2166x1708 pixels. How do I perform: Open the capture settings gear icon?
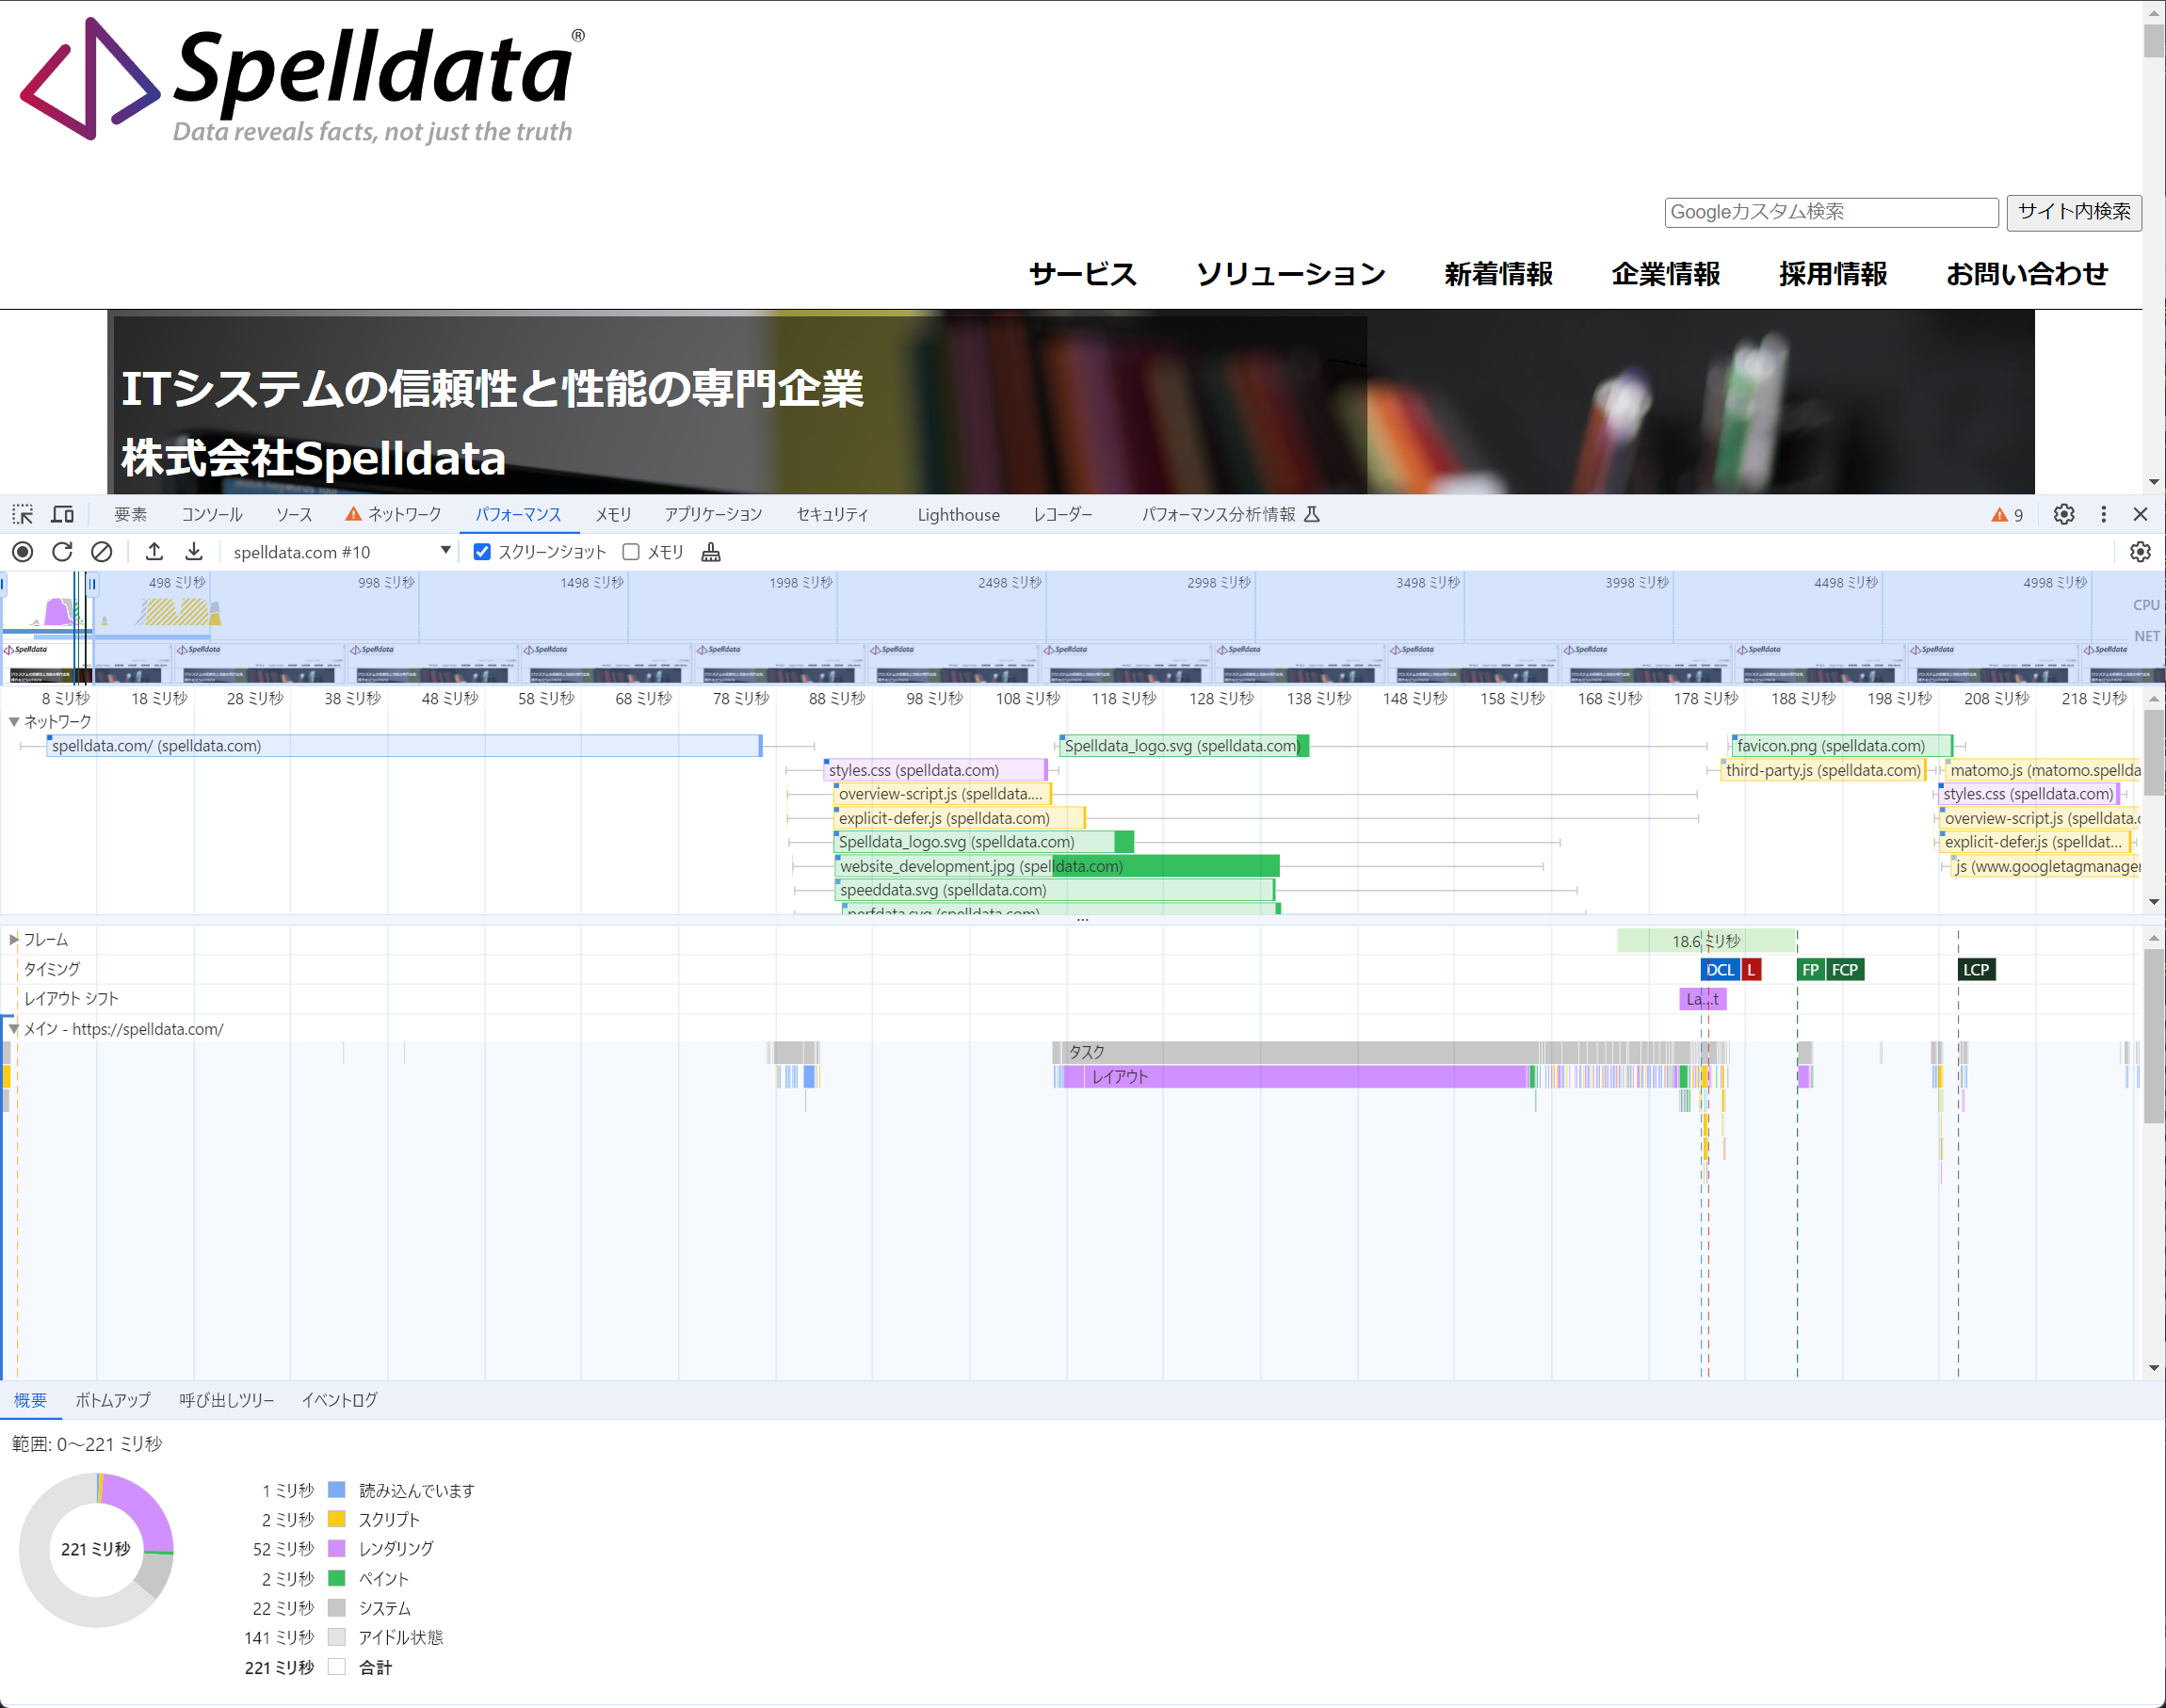(2140, 552)
